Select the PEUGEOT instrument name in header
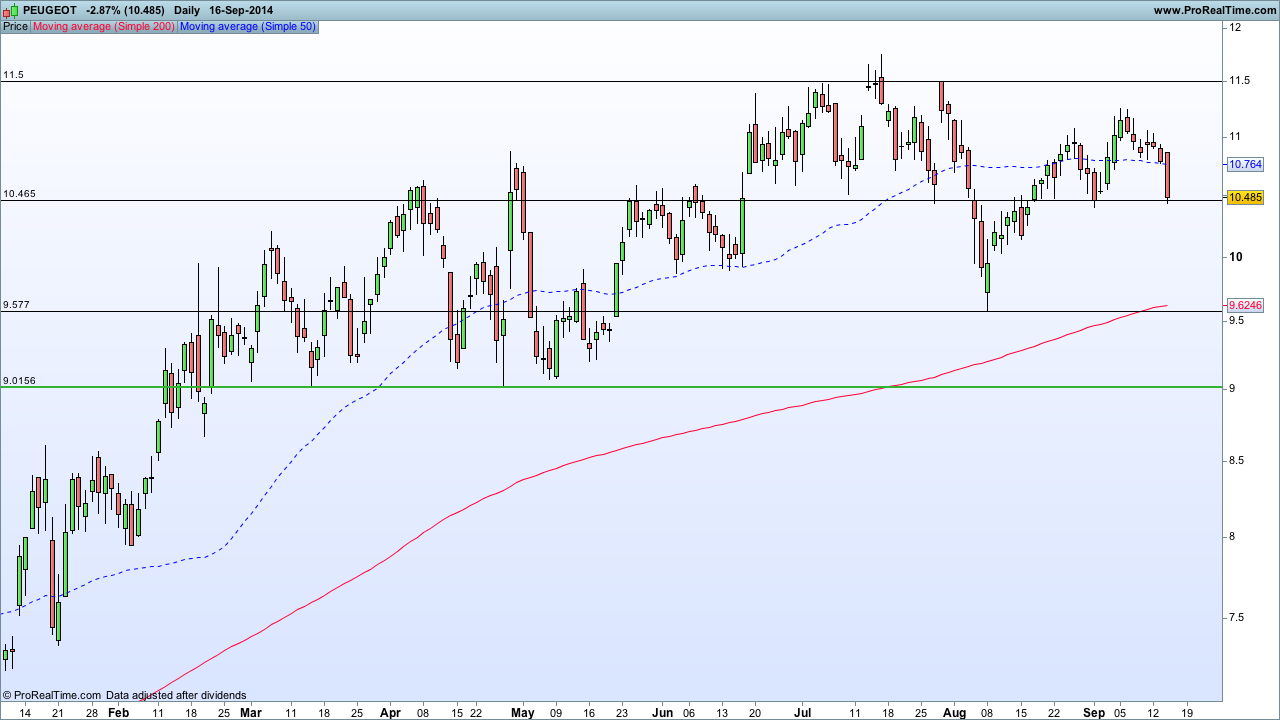 [x=49, y=10]
